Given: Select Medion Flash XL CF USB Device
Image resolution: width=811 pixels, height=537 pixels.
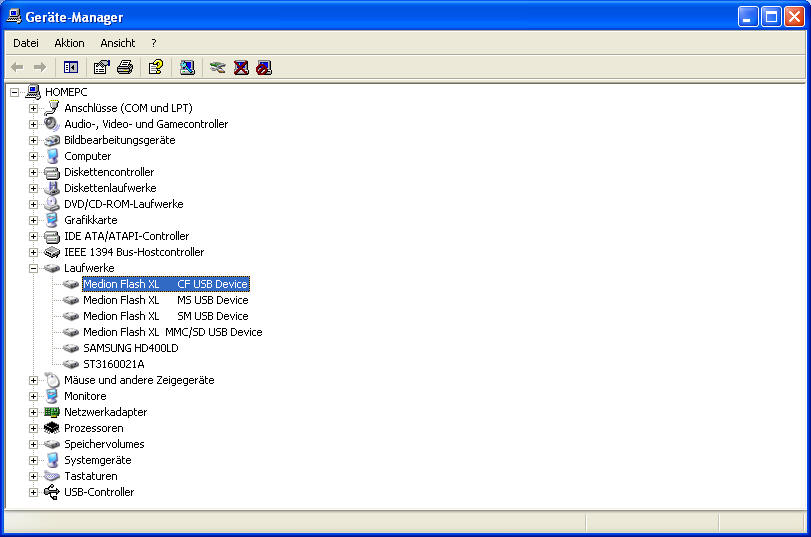Looking at the screenshot, I should pos(166,284).
